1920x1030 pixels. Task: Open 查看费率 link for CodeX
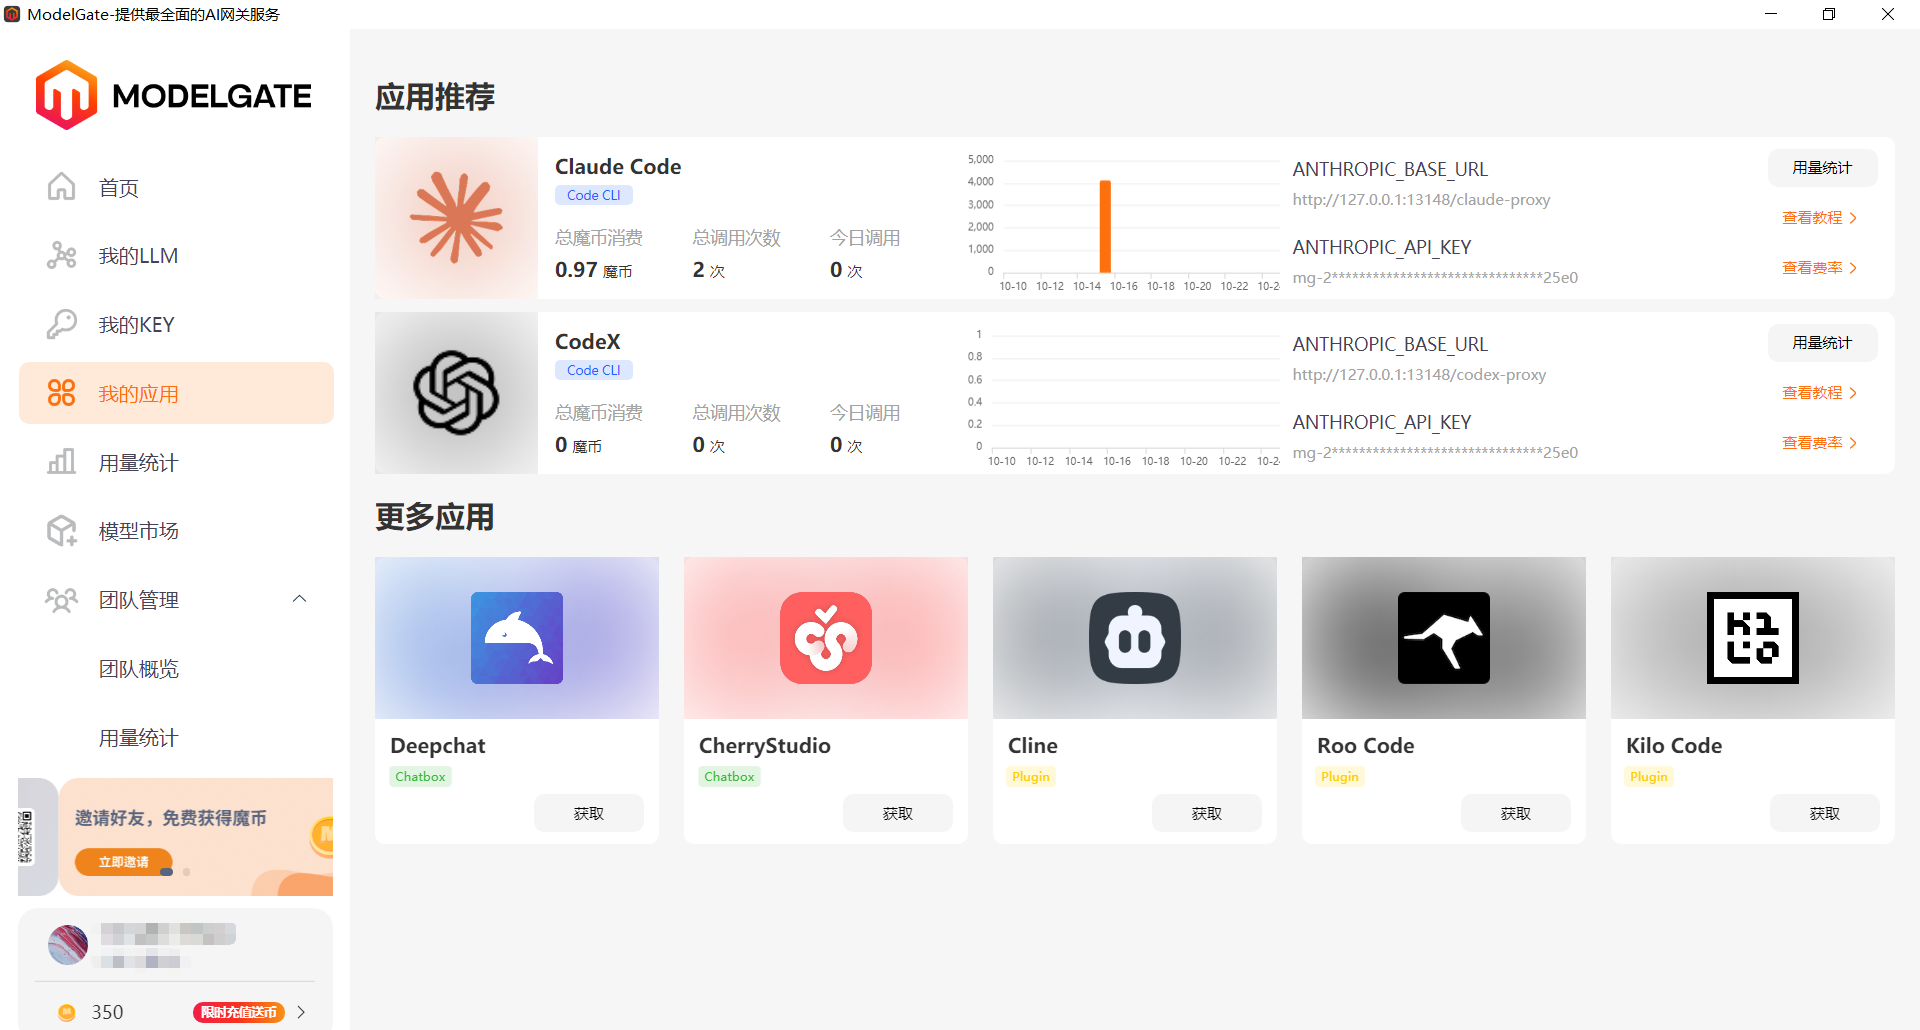point(1819,443)
